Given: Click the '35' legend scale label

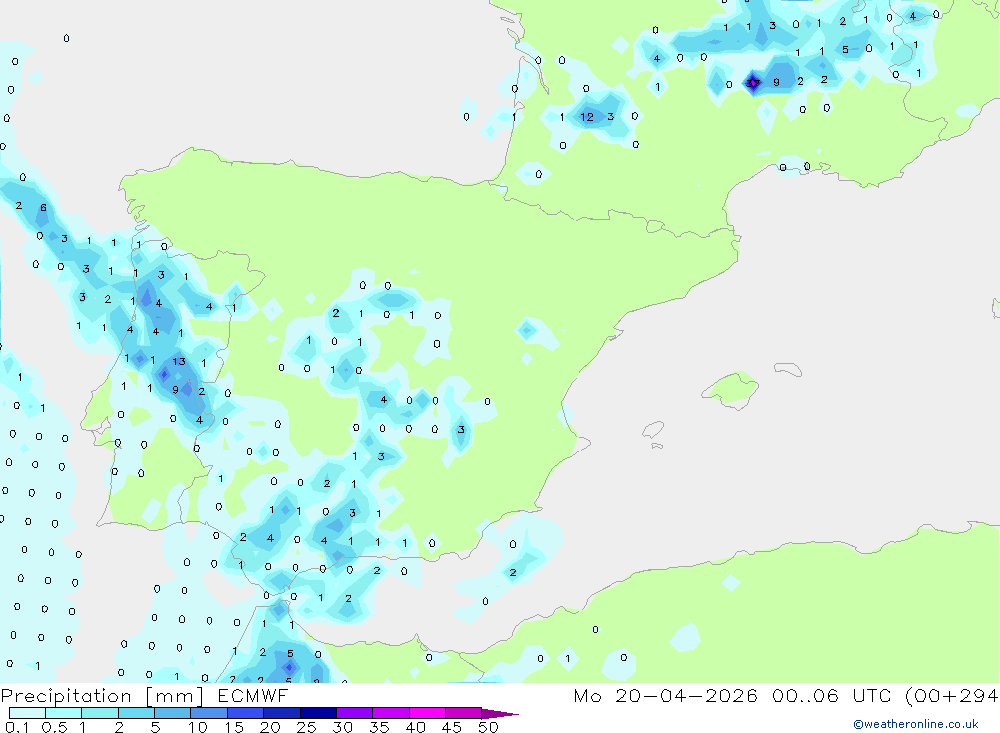Looking at the screenshot, I should [x=379, y=727].
